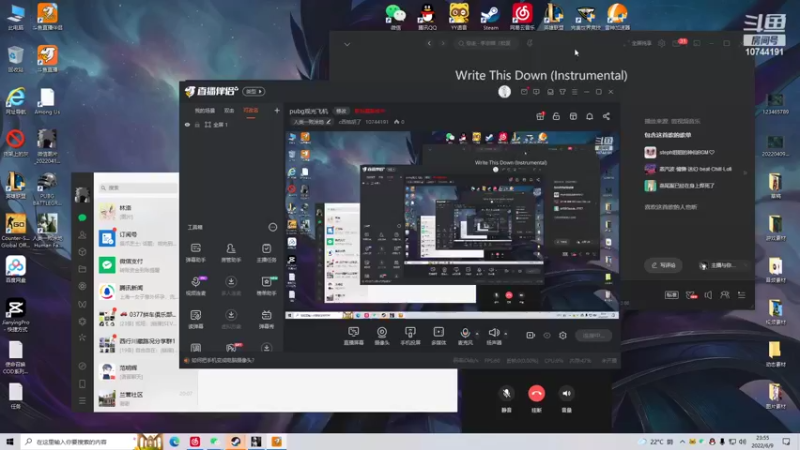
Task: Add a 多媒体 media source
Action: tap(438, 335)
